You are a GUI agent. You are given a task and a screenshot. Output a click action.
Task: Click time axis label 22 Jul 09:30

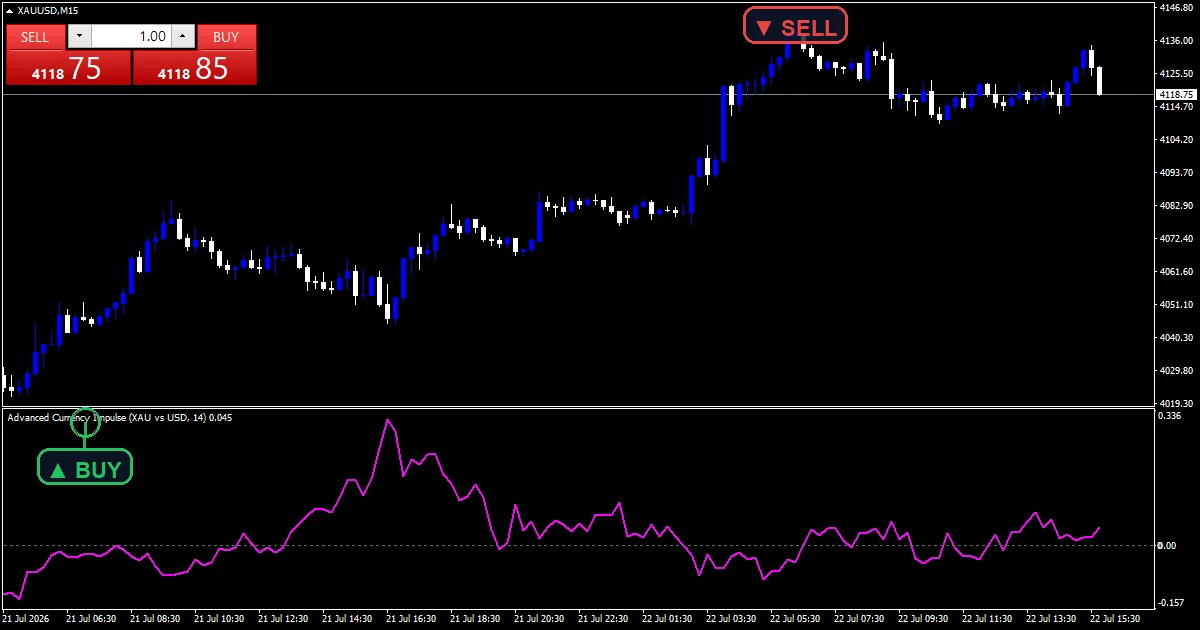tap(923, 619)
